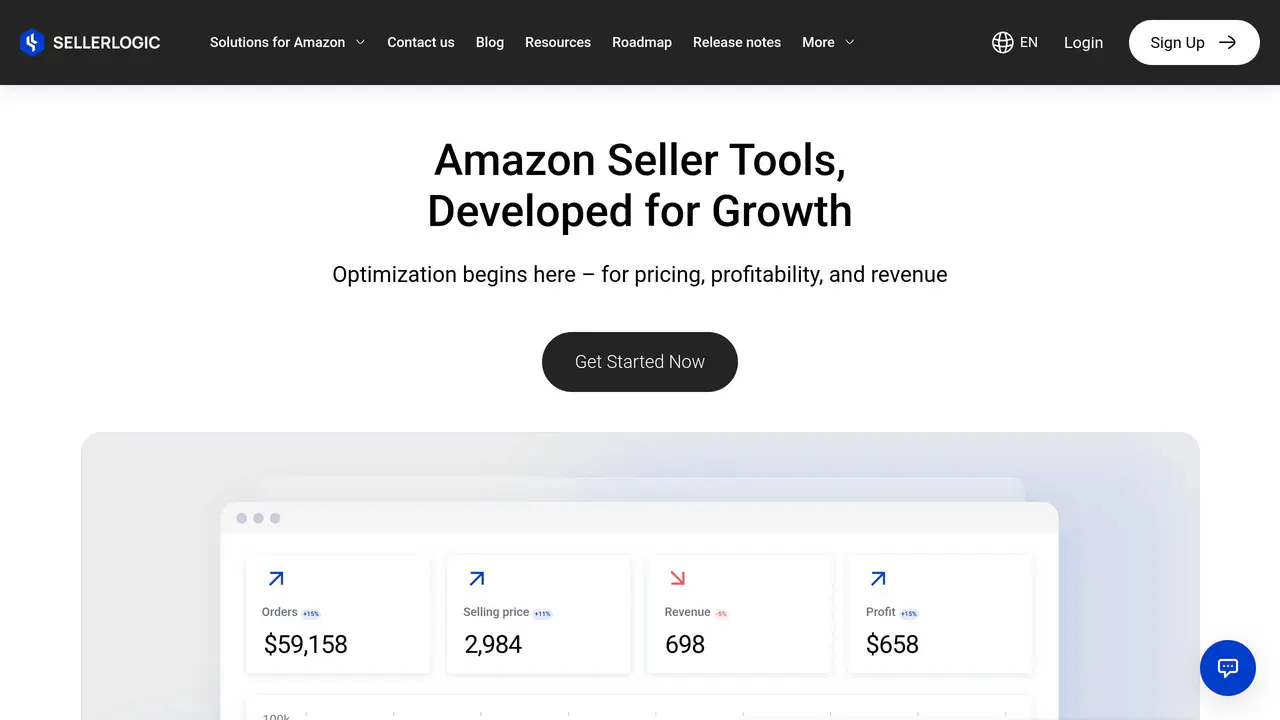Open the Contact us page
This screenshot has height=720, width=1280.
point(421,42)
